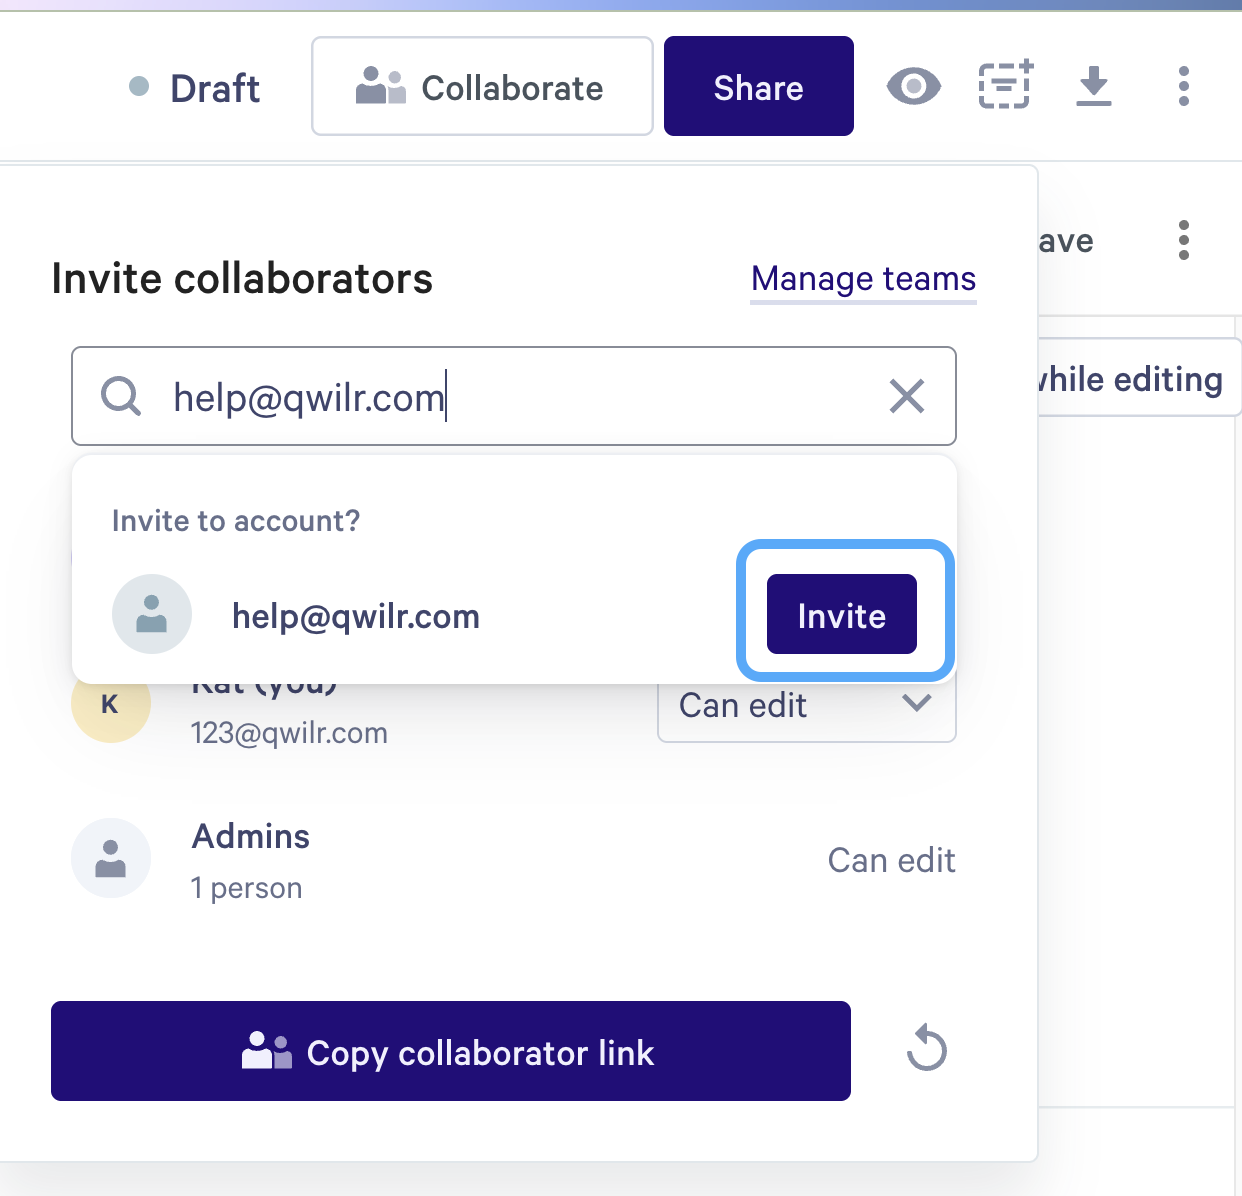Click the download icon in toolbar
This screenshot has height=1196, width=1242.
tap(1094, 87)
